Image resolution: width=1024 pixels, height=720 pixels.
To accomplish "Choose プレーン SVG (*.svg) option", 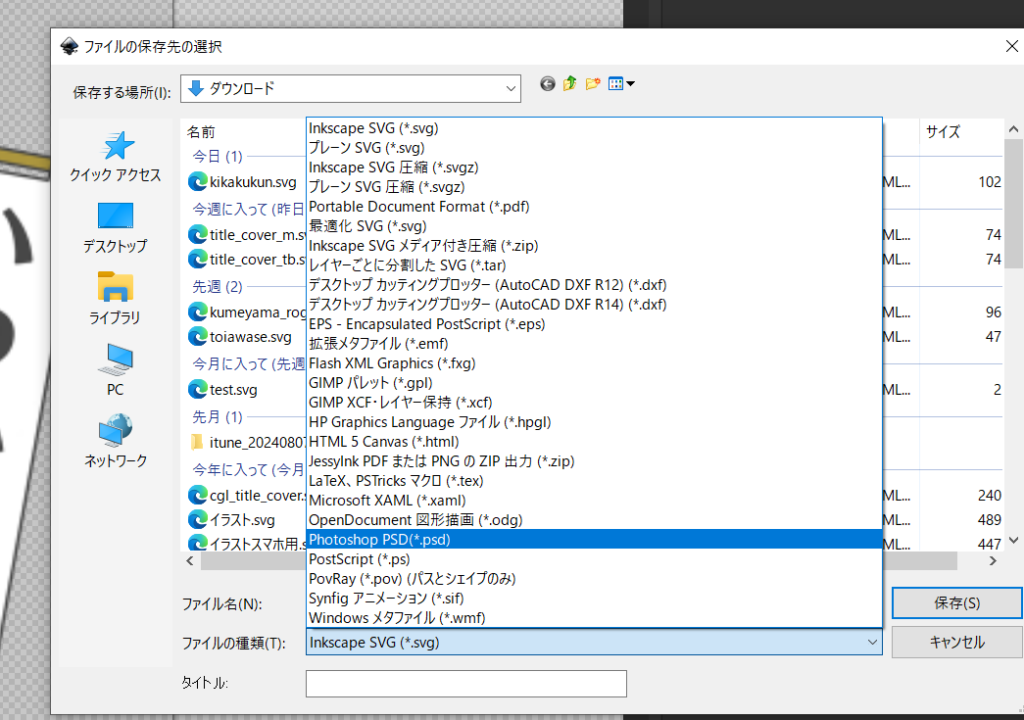I will coord(594,148).
